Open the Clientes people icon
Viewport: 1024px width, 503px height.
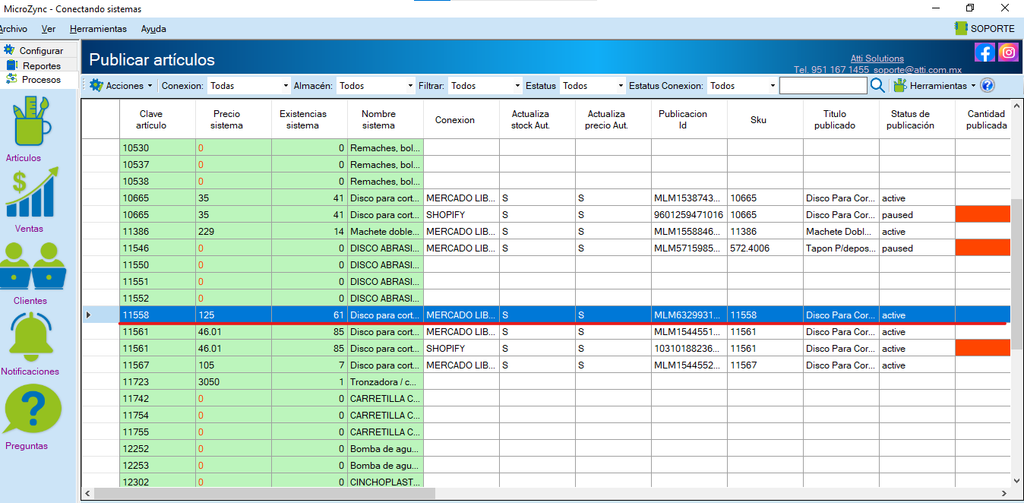[x=32, y=266]
